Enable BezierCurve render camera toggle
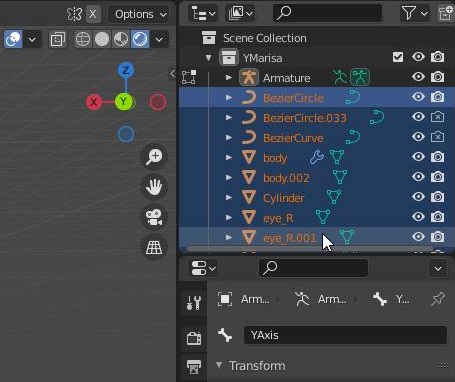This screenshot has height=382, width=455. coord(437,137)
